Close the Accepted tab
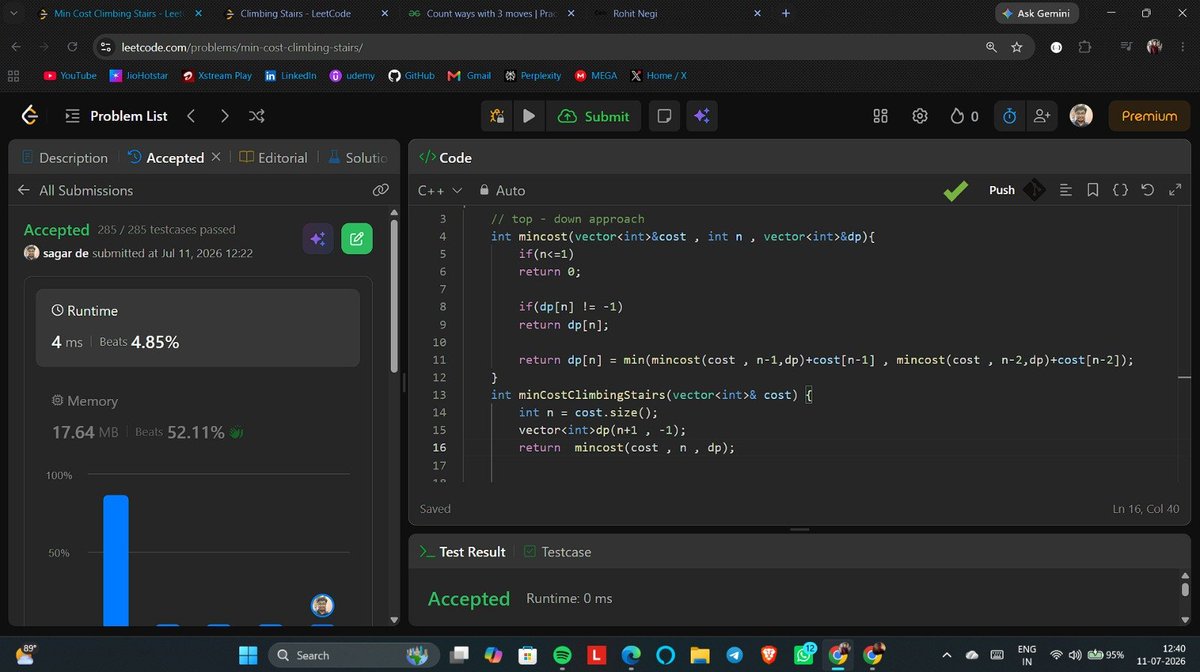 click(x=215, y=157)
